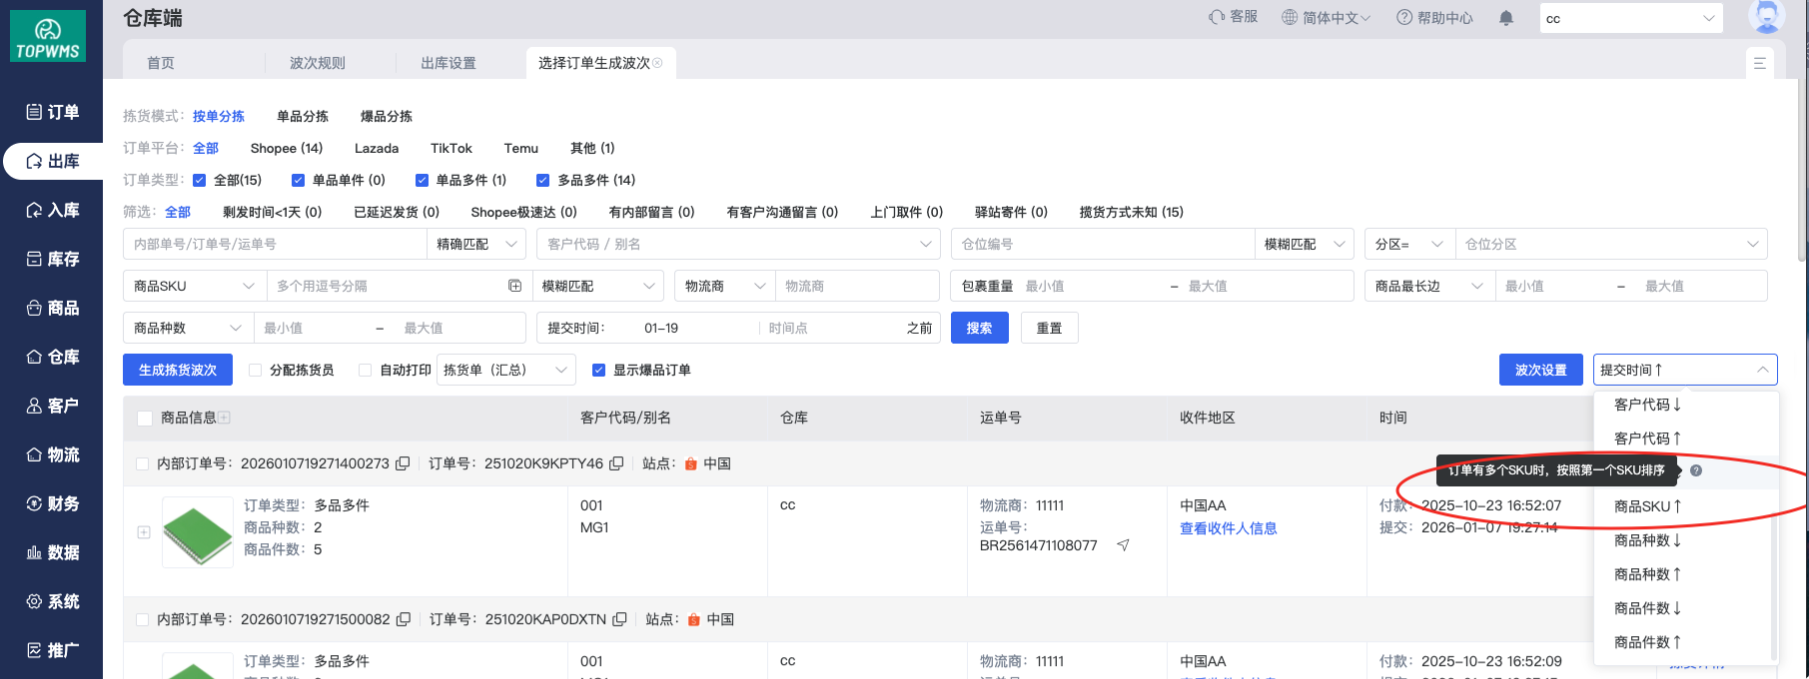The image size is (1809, 679).
Task: Click the send icon beside BR2561471108077
Action: (1123, 545)
